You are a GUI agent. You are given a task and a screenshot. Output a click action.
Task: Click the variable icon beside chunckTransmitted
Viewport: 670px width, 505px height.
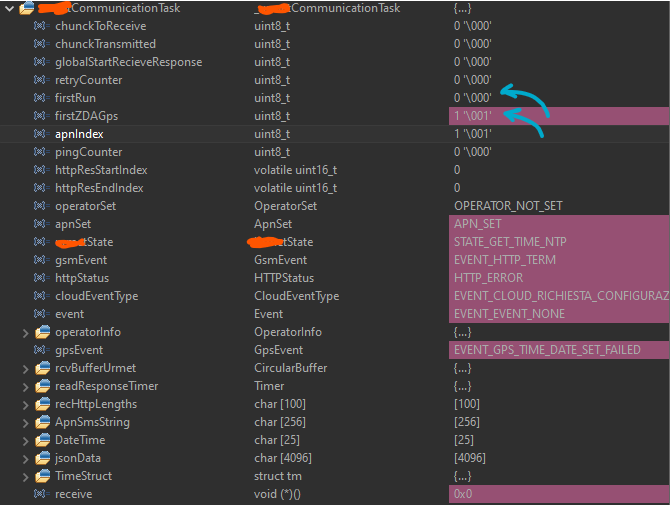pos(42,44)
